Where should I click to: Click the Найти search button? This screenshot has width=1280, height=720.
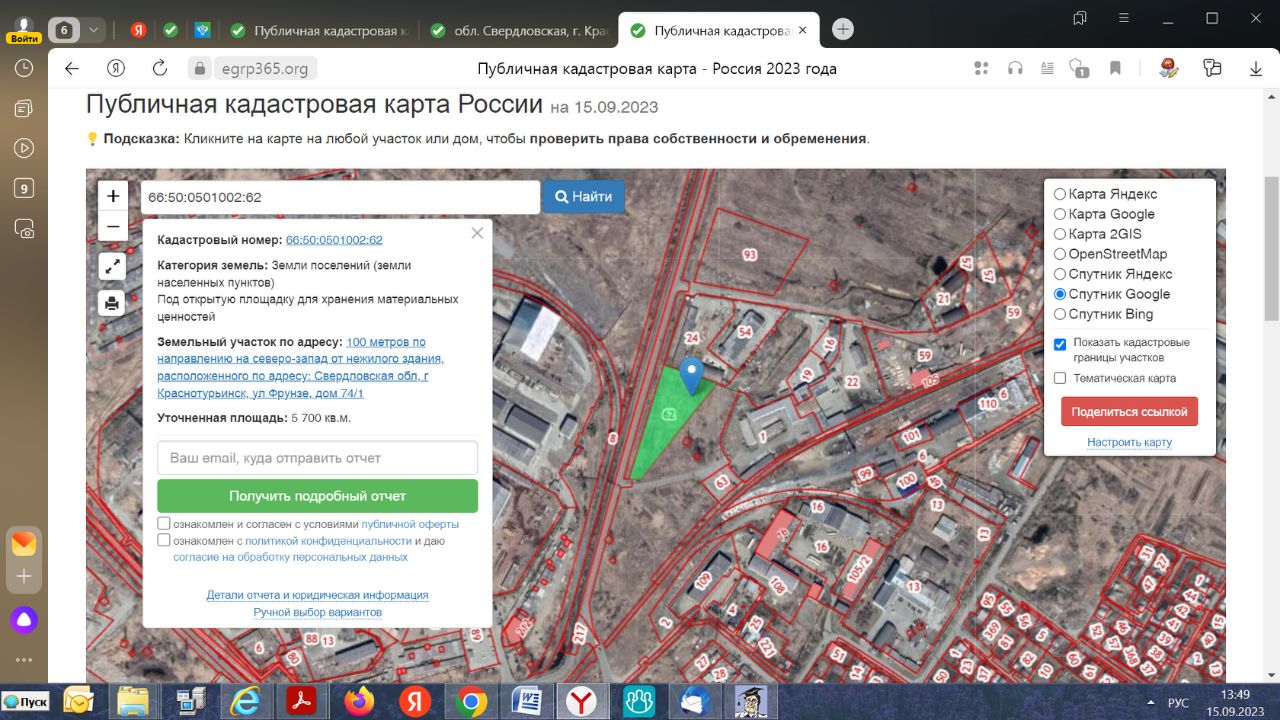[584, 197]
